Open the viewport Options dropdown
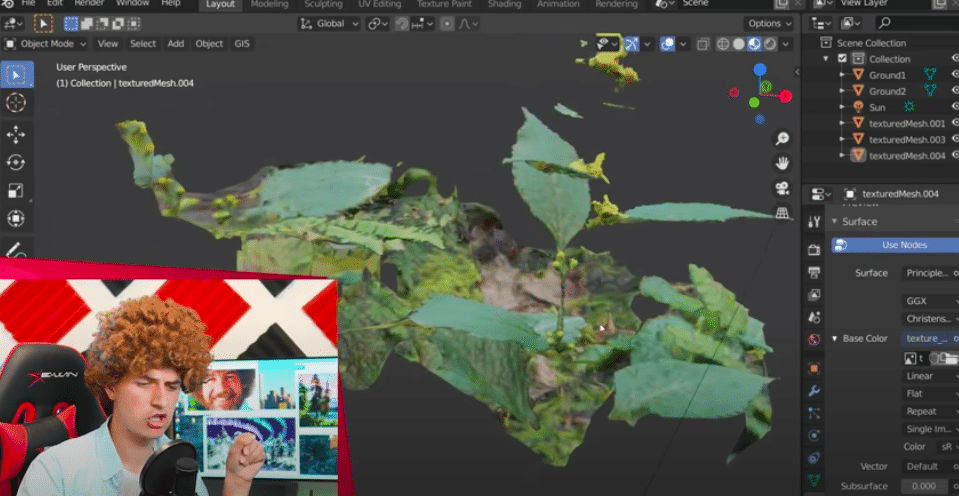 (x=769, y=24)
